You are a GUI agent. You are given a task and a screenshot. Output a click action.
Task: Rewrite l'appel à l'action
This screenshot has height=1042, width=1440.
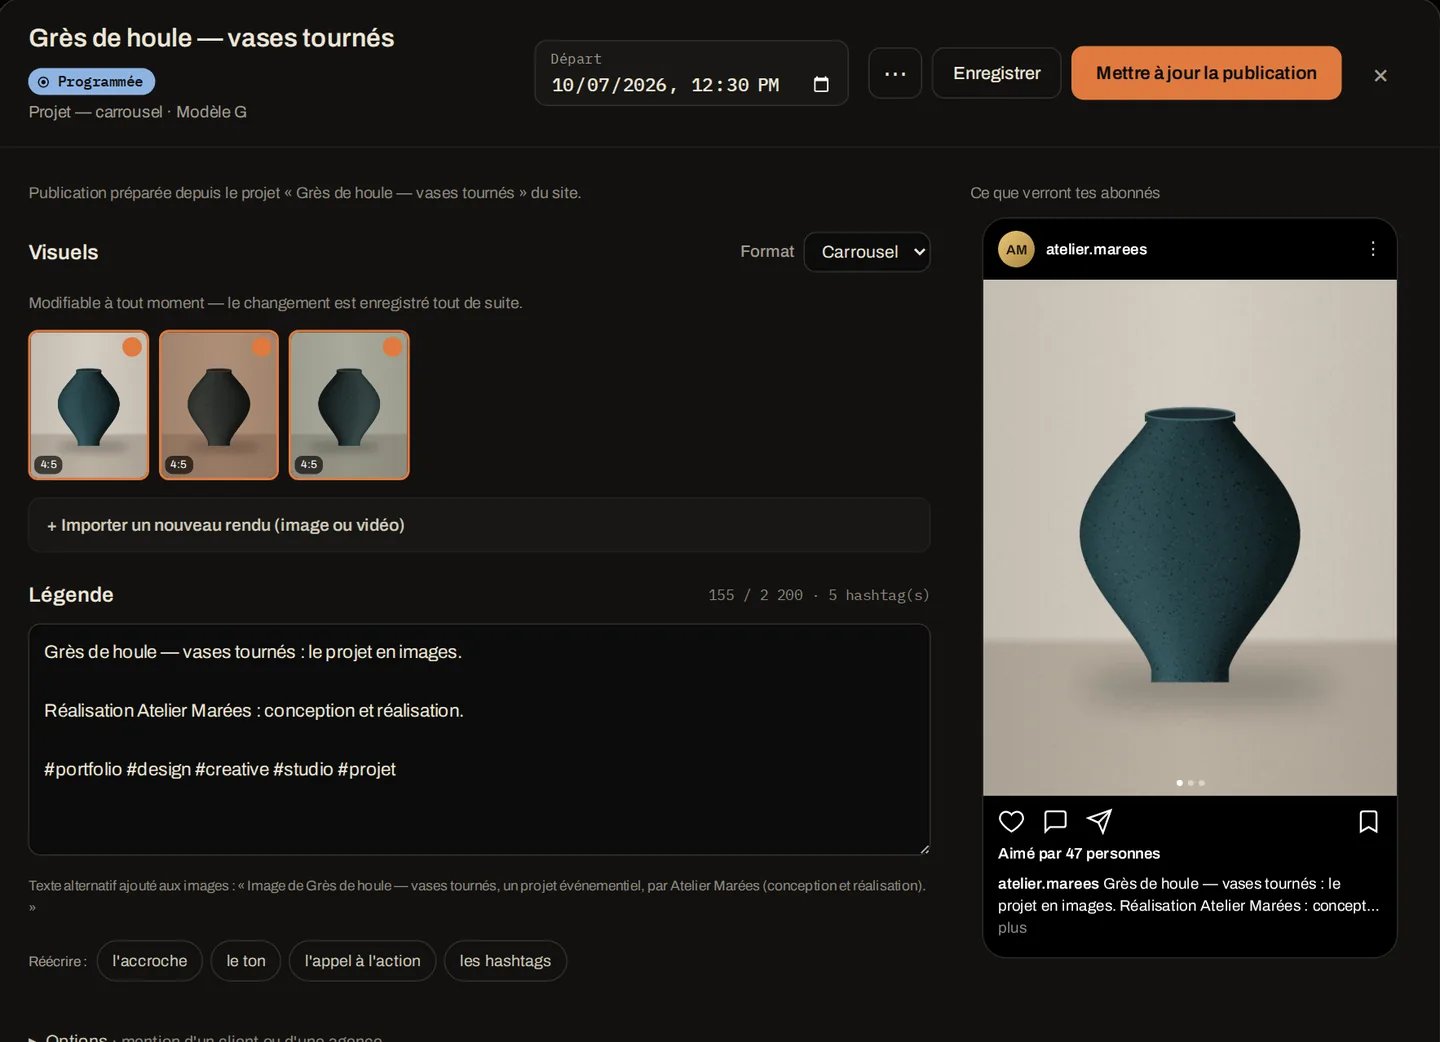coord(362,961)
